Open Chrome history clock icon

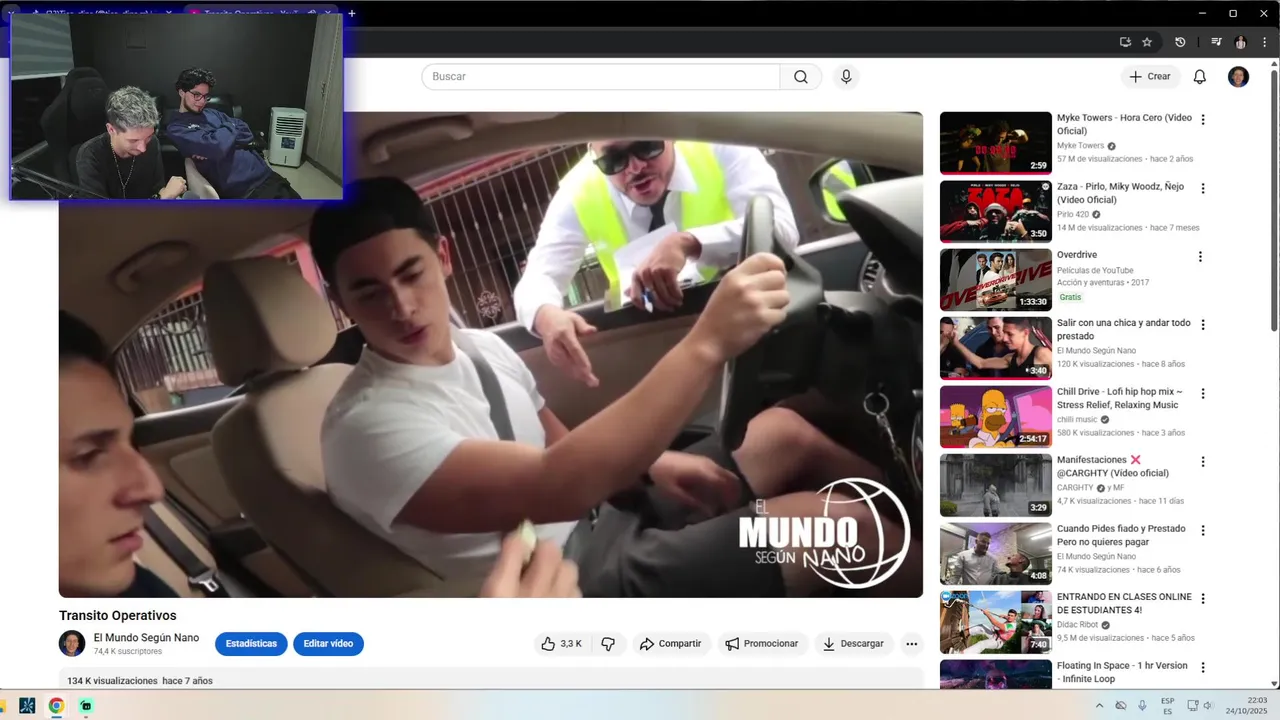tap(1180, 42)
